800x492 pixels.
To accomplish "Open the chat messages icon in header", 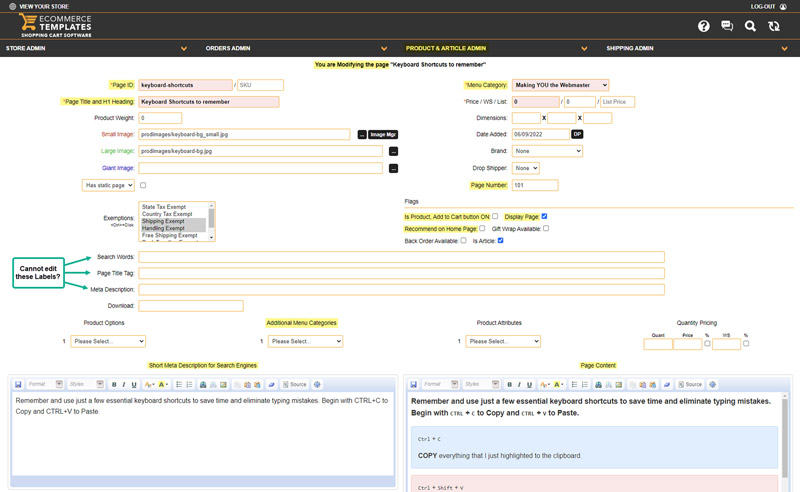I will click(727, 27).
